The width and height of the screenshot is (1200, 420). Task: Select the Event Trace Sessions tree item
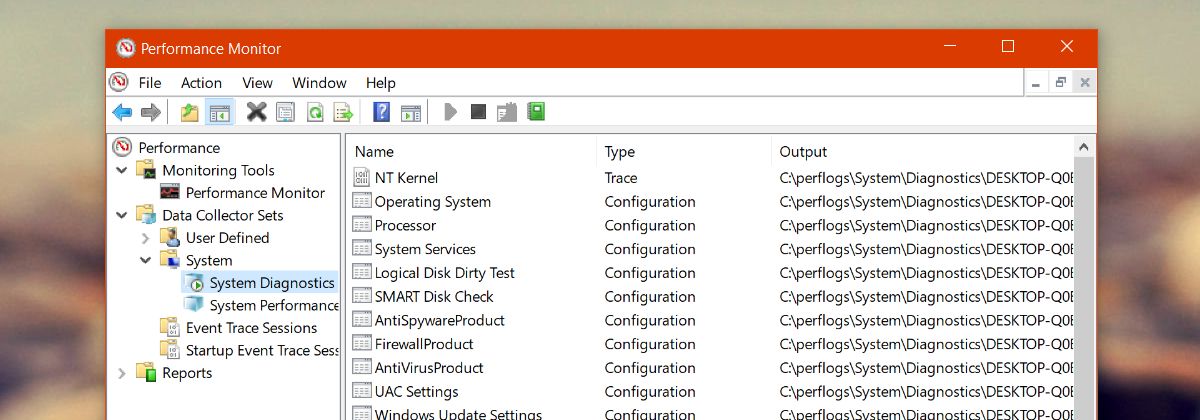pyautogui.click(x=251, y=328)
